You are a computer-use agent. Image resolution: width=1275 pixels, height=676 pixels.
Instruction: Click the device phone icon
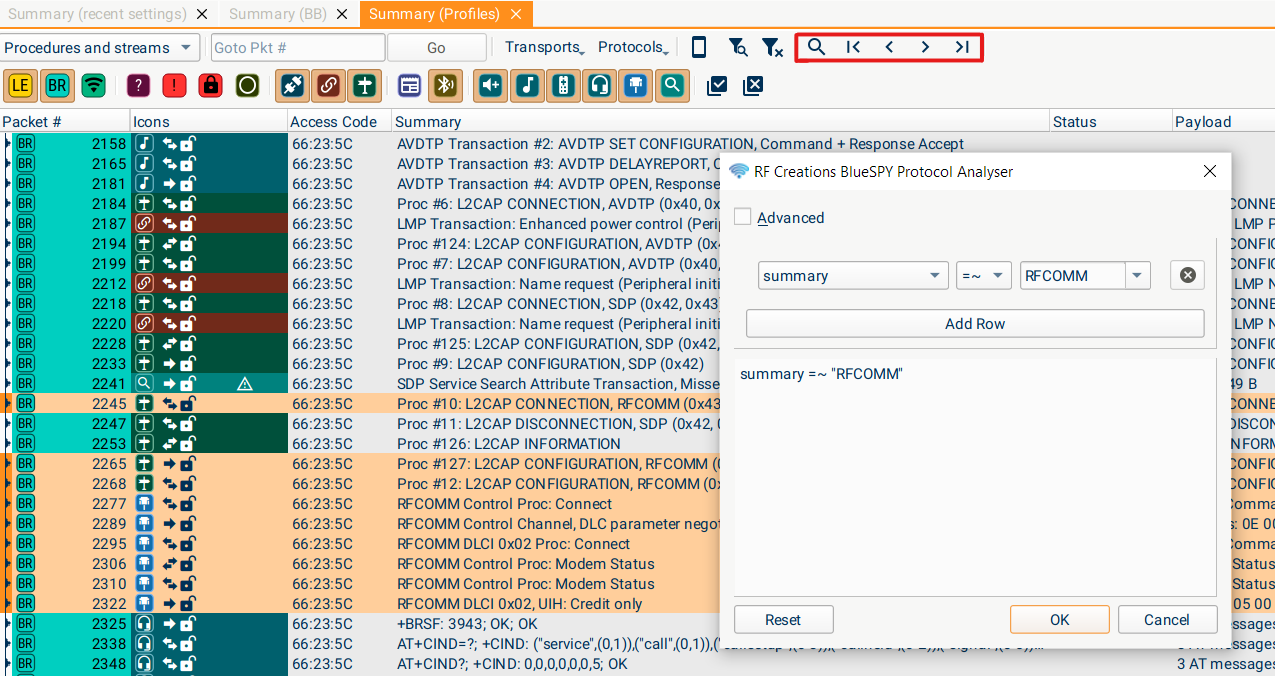pos(699,47)
